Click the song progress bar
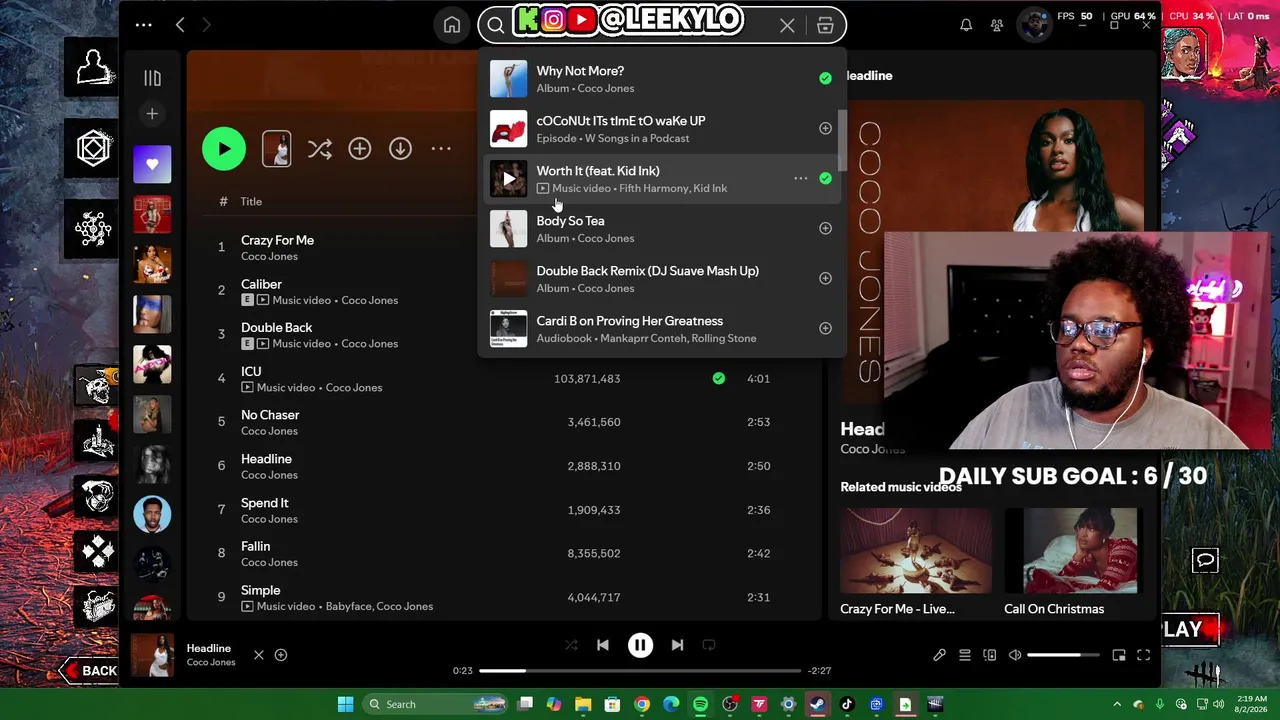The width and height of the screenshot is (1280, 720). (x=640, y=670)
